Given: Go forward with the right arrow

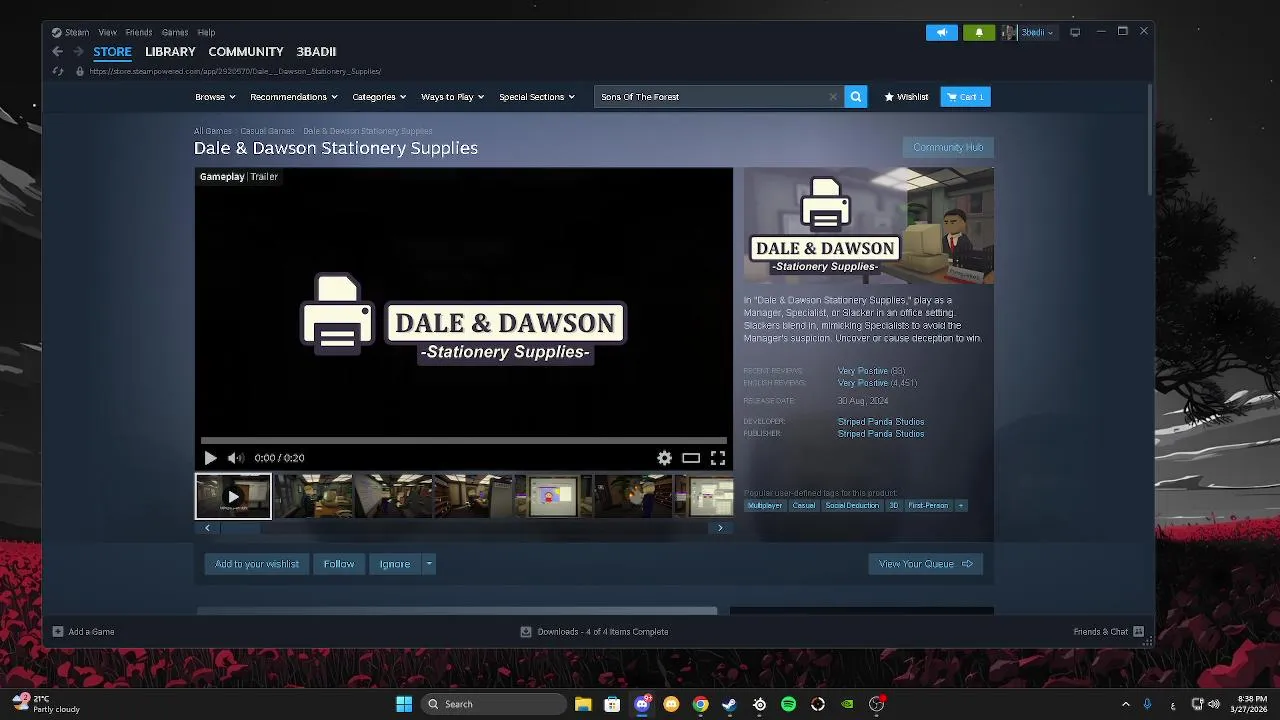Looking at the screenshot, I should [78, 51].
